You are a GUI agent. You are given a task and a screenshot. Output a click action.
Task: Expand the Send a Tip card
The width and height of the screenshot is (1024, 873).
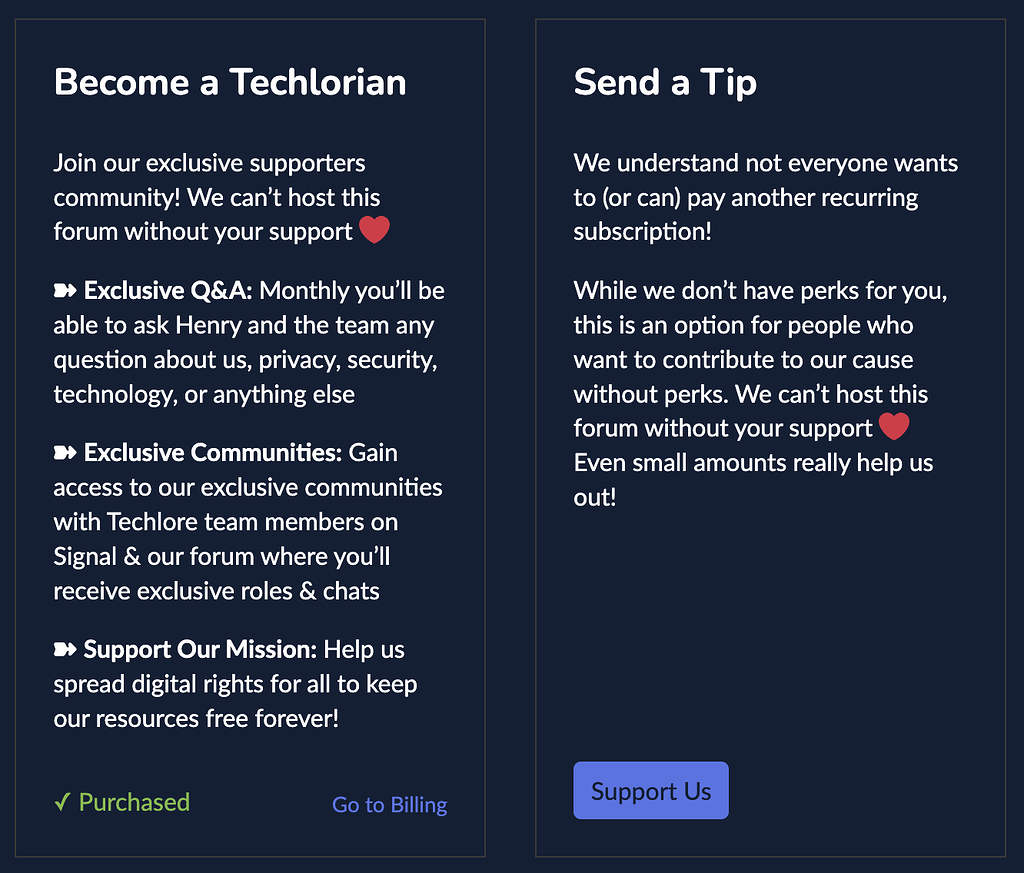(x=768, y=435)
